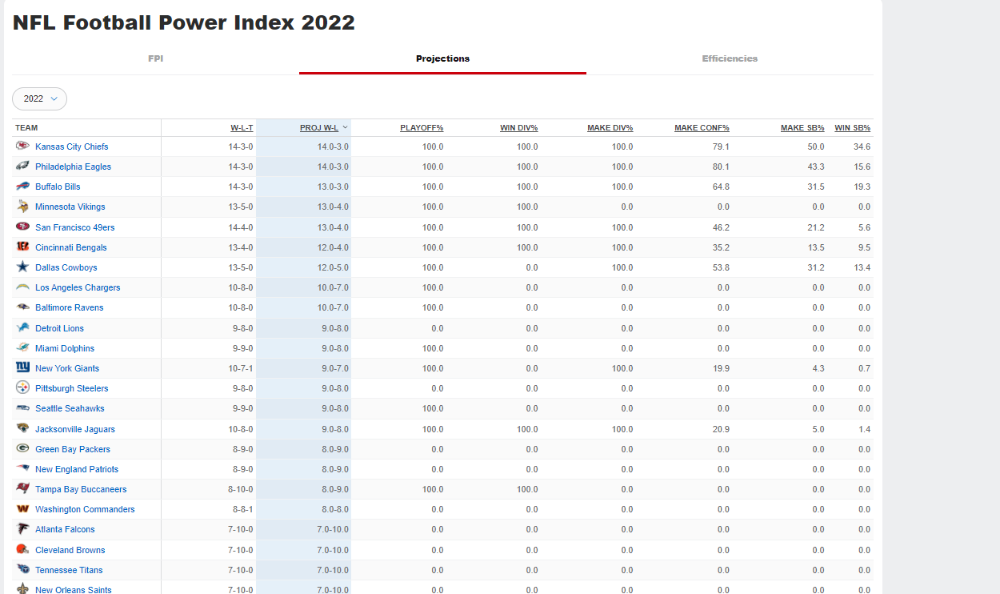Open the Washington Commanders team link
The image size is (1000, 594).
85,509
